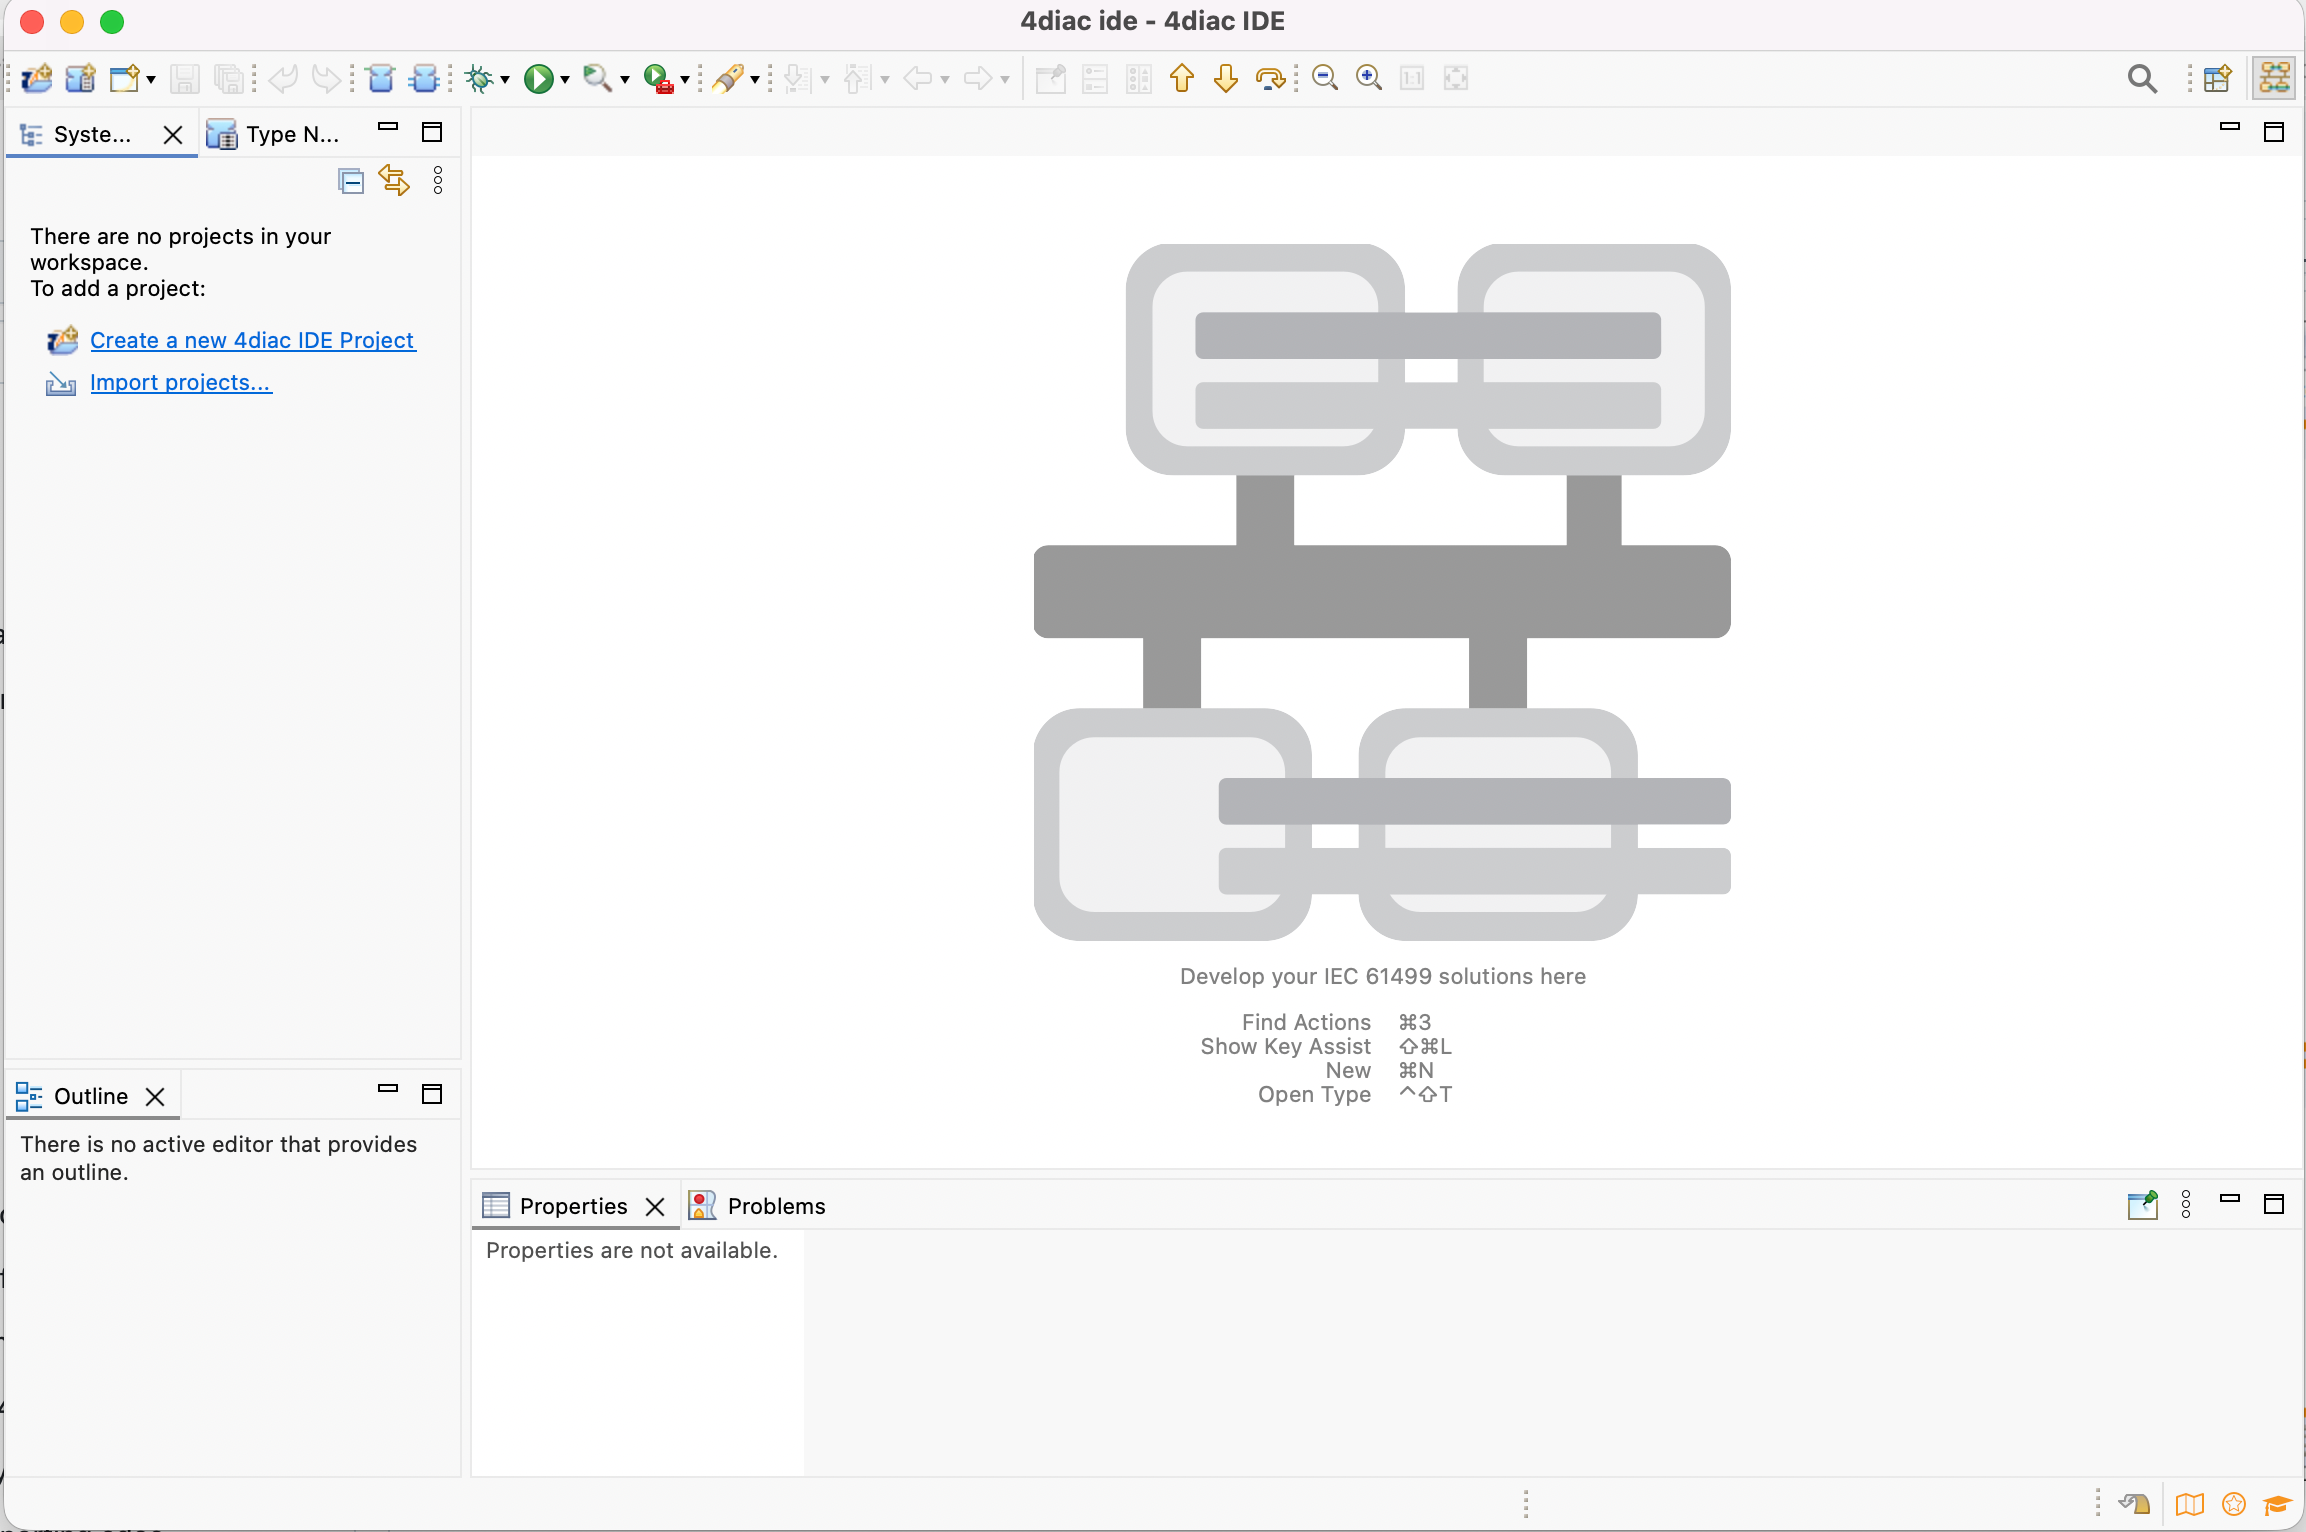Click Collapse All in System Explorer

pos(351,181)
